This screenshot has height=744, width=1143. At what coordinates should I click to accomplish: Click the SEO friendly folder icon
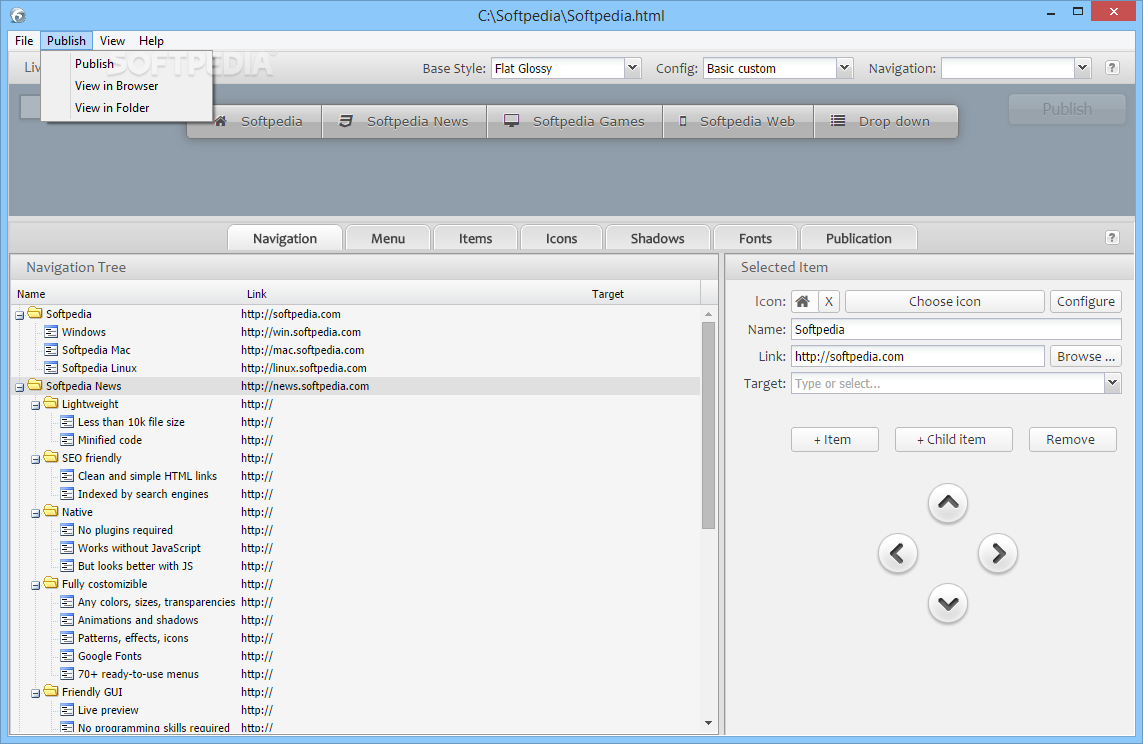click(x=51, y=458)
